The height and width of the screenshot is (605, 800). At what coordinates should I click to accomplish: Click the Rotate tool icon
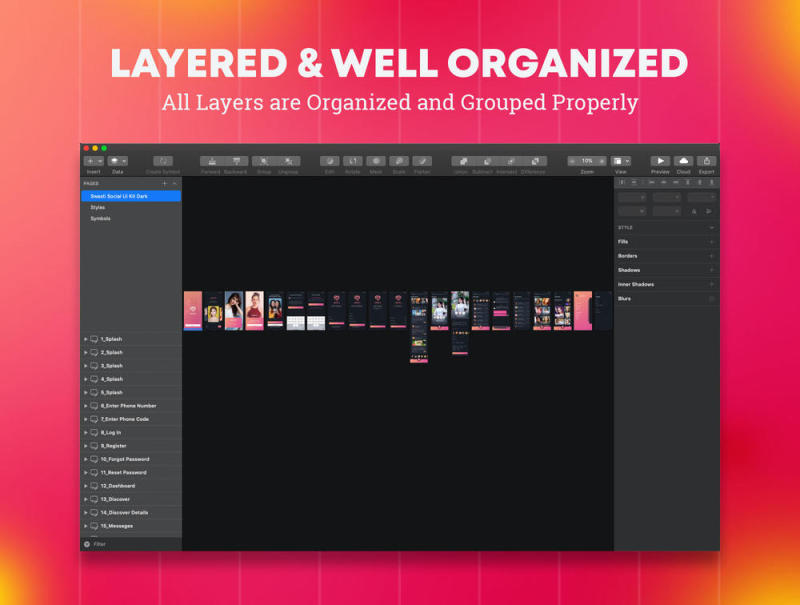[352, 161]
